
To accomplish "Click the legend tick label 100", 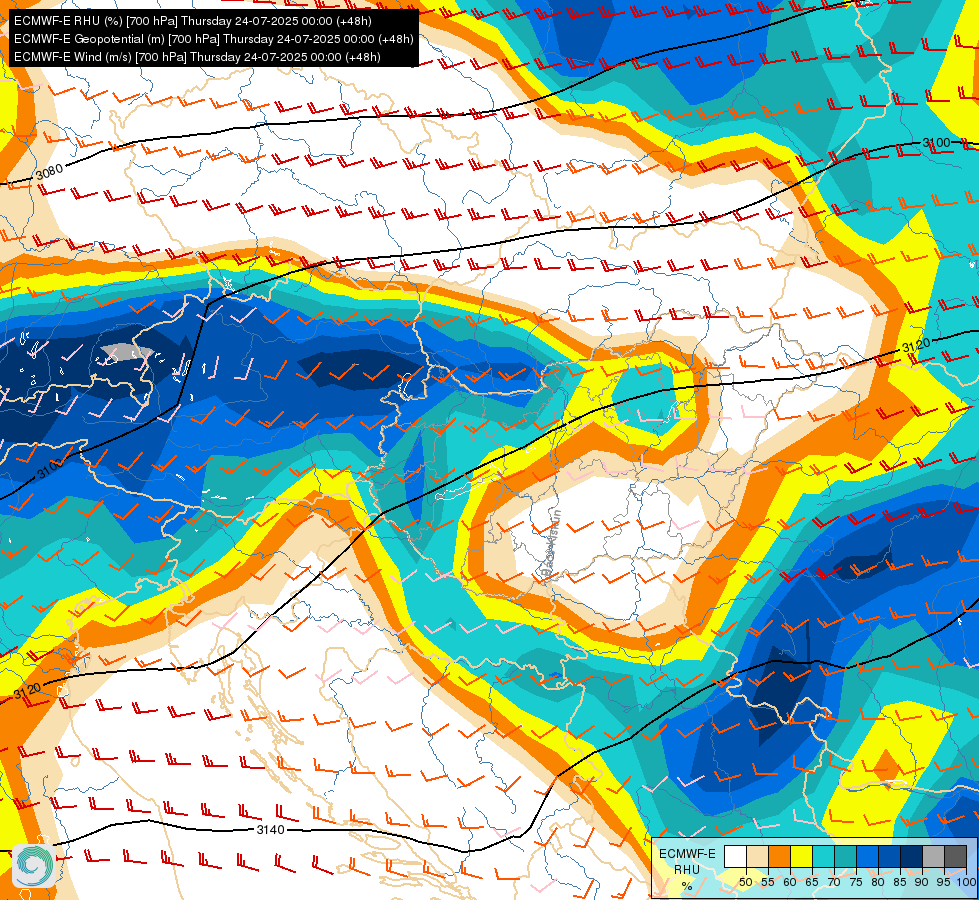I will [967, 882].
